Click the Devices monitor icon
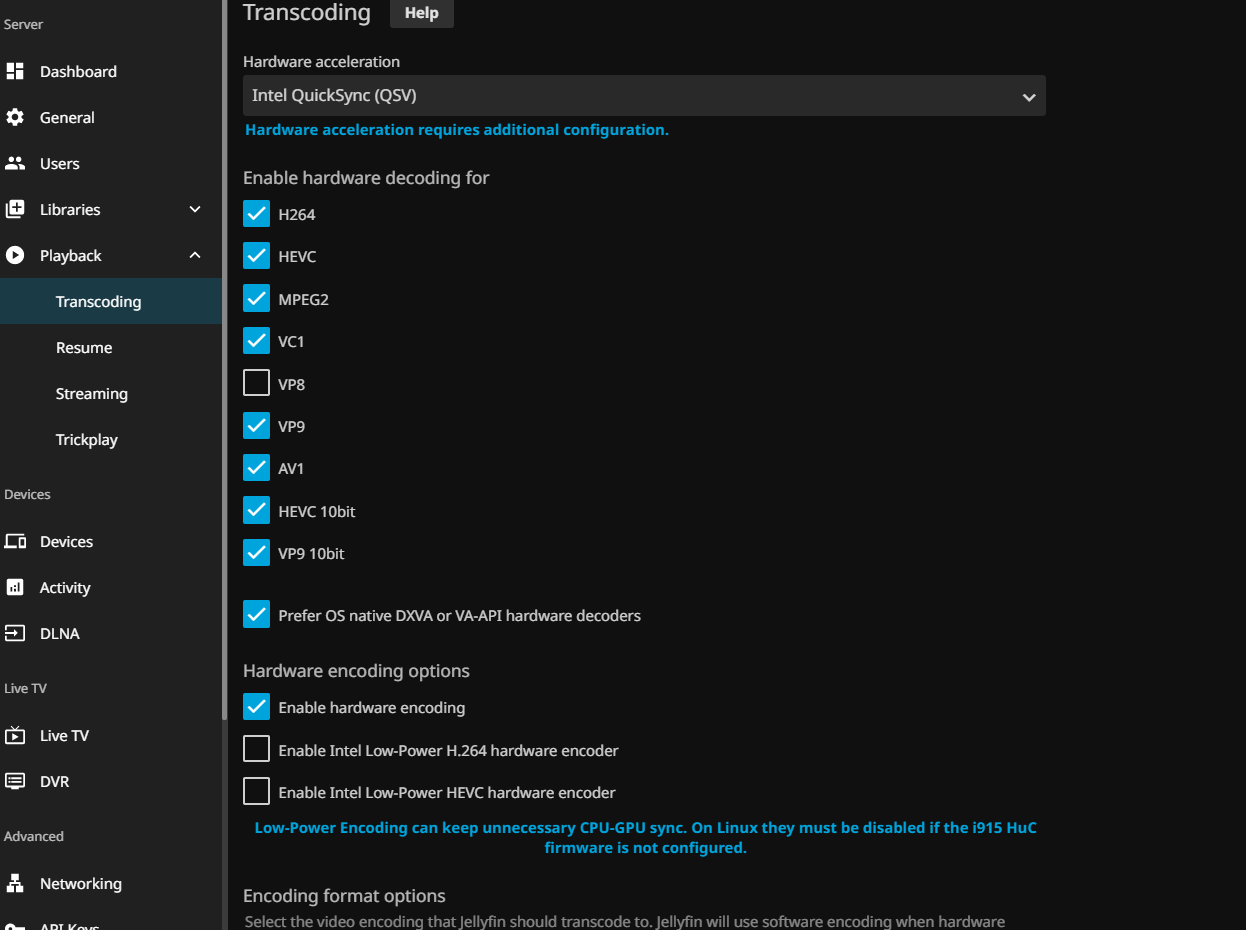1246x930 pixels. tap(15, 541)
